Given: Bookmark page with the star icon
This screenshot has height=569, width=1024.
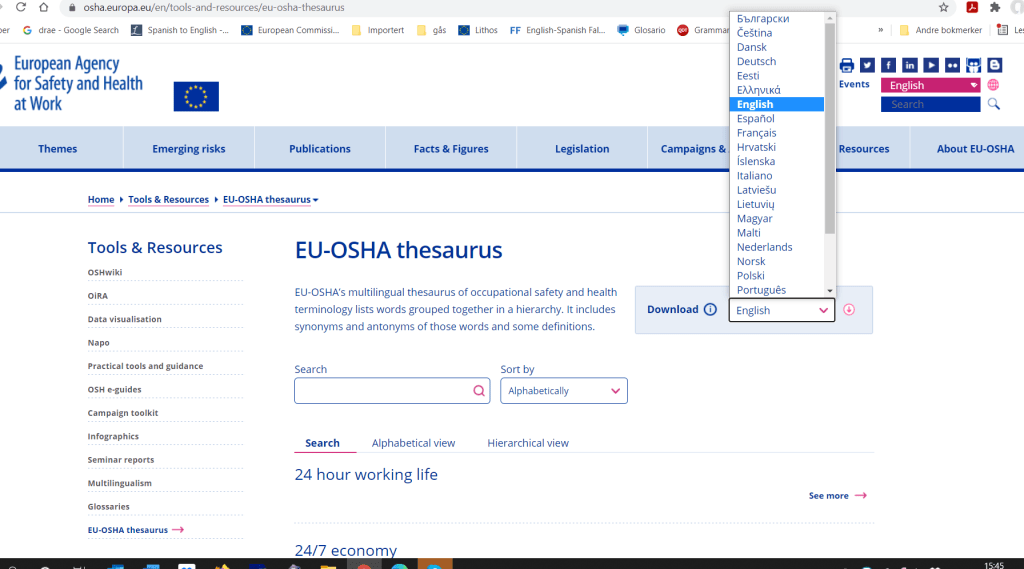Looking at the screenshot, I should pos(943,7).
